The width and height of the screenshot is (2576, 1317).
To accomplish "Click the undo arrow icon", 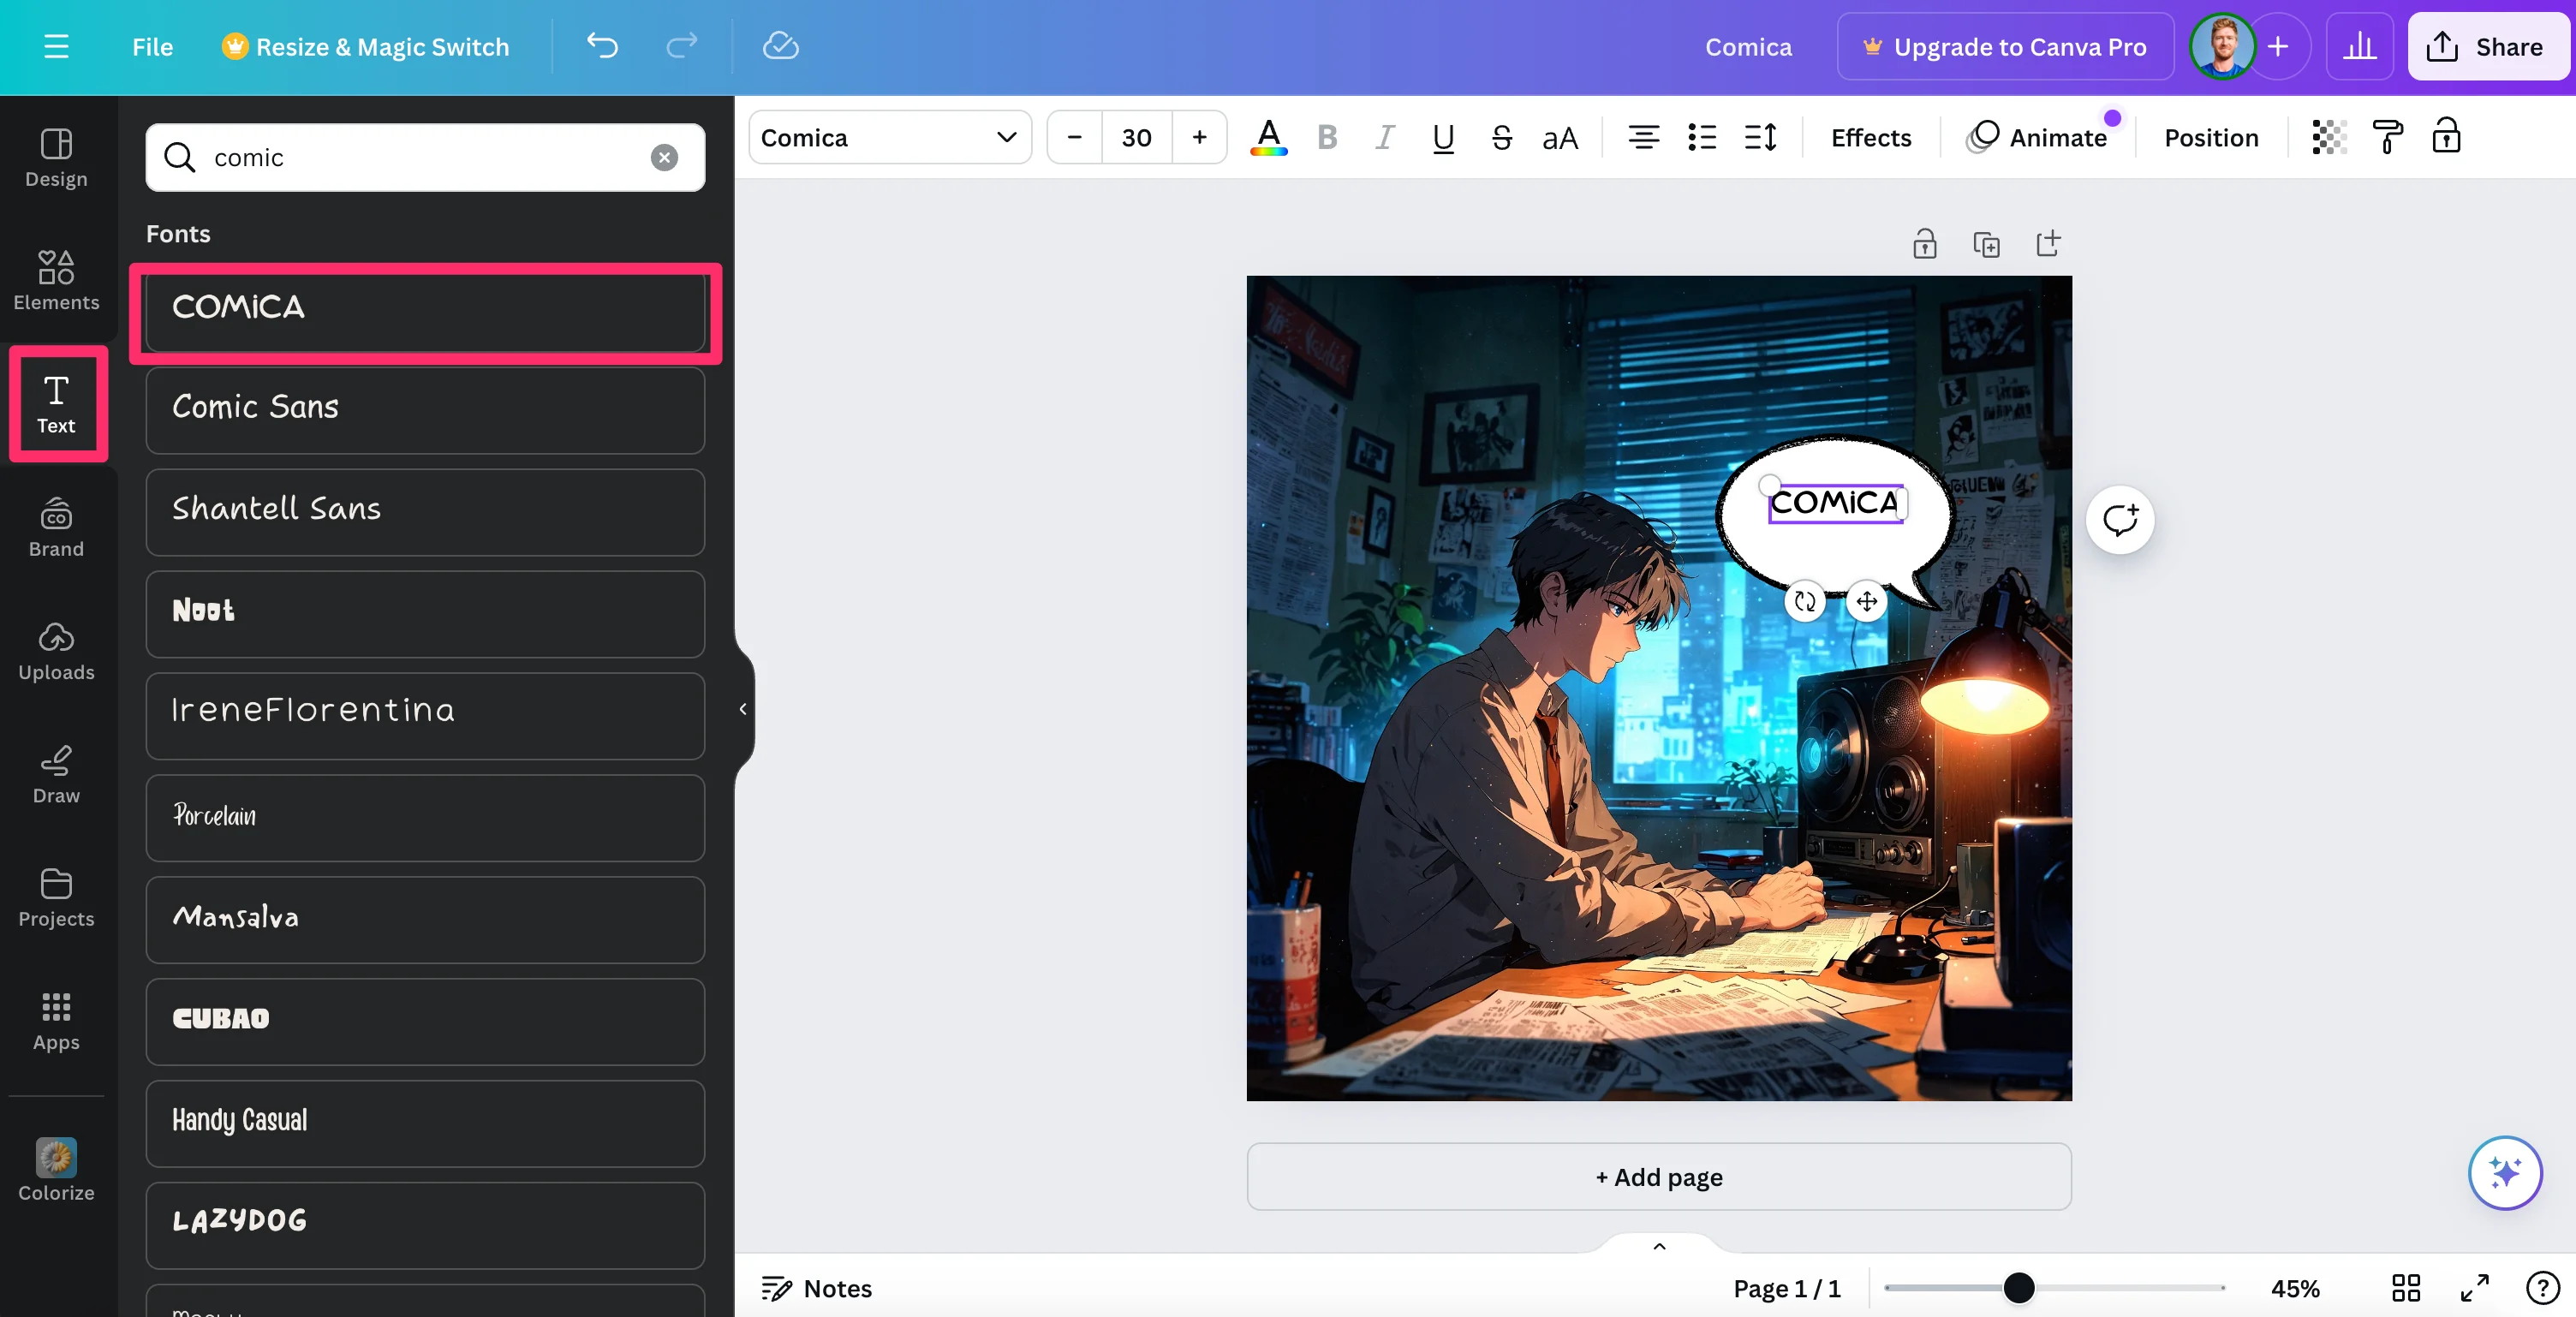I will 602,46.
